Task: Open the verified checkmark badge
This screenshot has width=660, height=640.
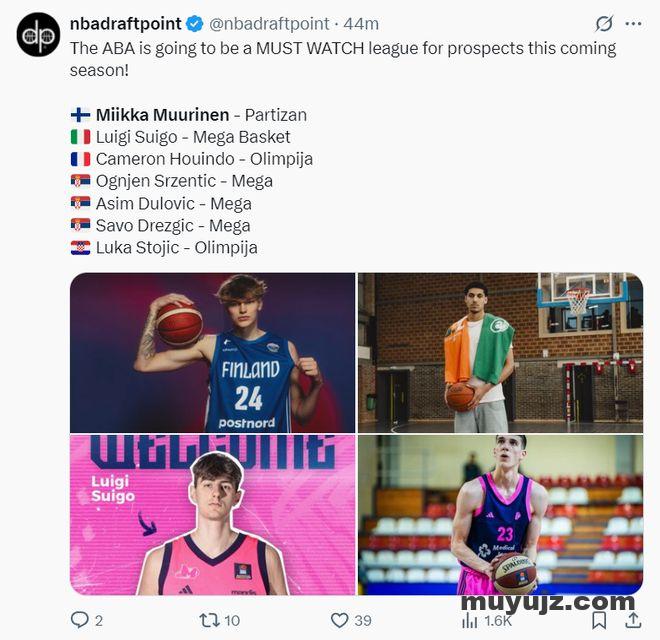Action: [x=194, y=24]
